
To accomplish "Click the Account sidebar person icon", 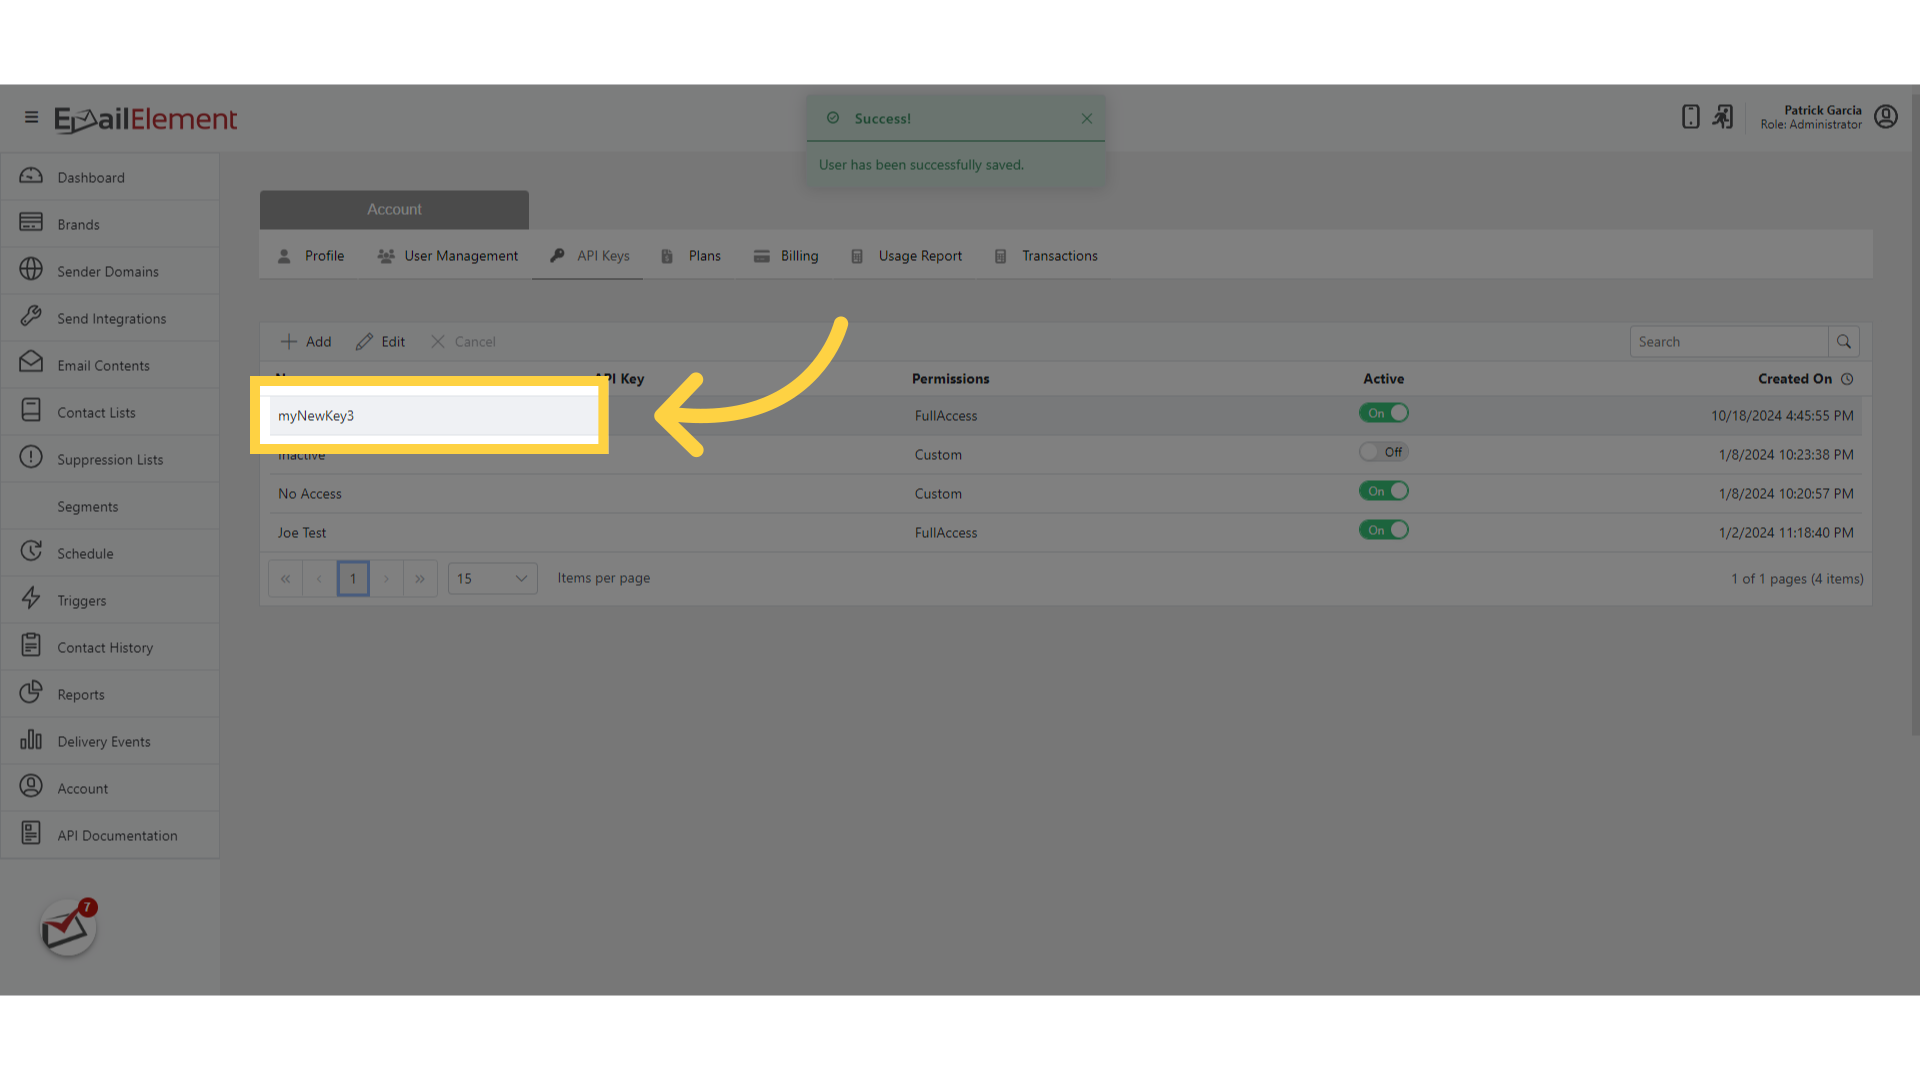I will 31,787.
